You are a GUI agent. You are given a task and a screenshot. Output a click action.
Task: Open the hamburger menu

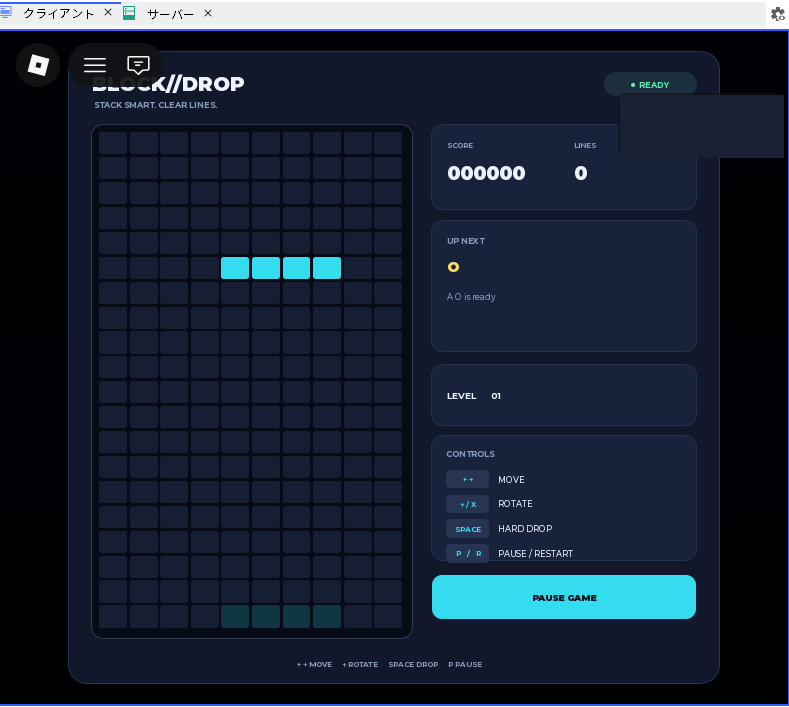[95, 65]
